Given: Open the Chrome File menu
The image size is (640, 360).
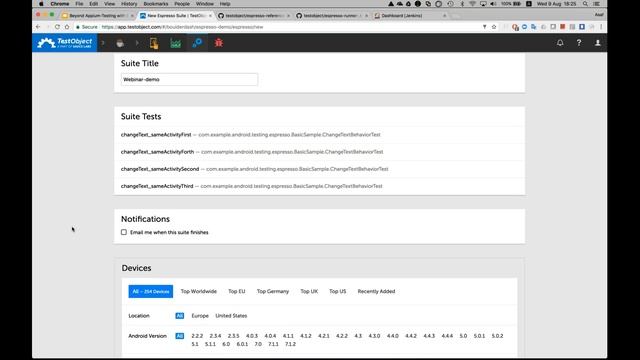Looking at the screenshot, I should tap(79, 4).
